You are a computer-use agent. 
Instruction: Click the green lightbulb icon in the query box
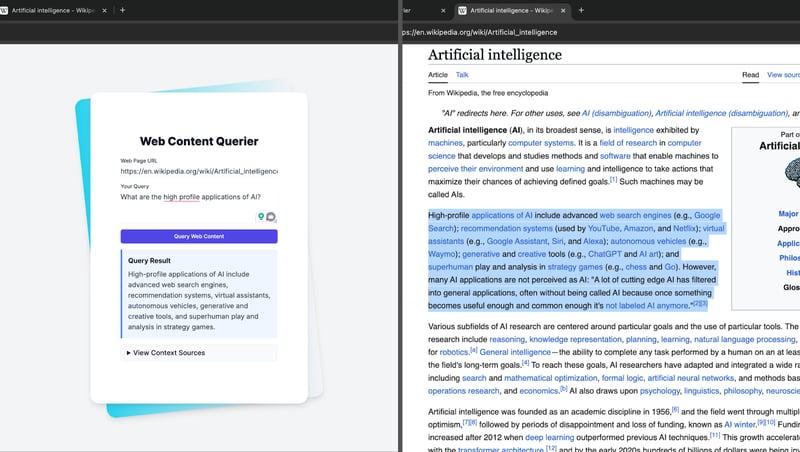(261, 216)
